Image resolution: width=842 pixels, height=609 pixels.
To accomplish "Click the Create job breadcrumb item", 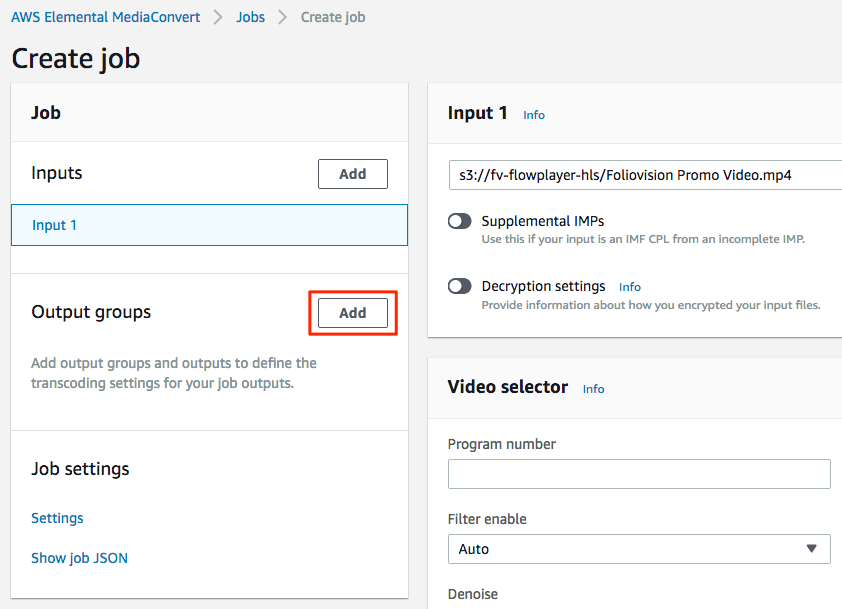I will (x=333, y=17).
